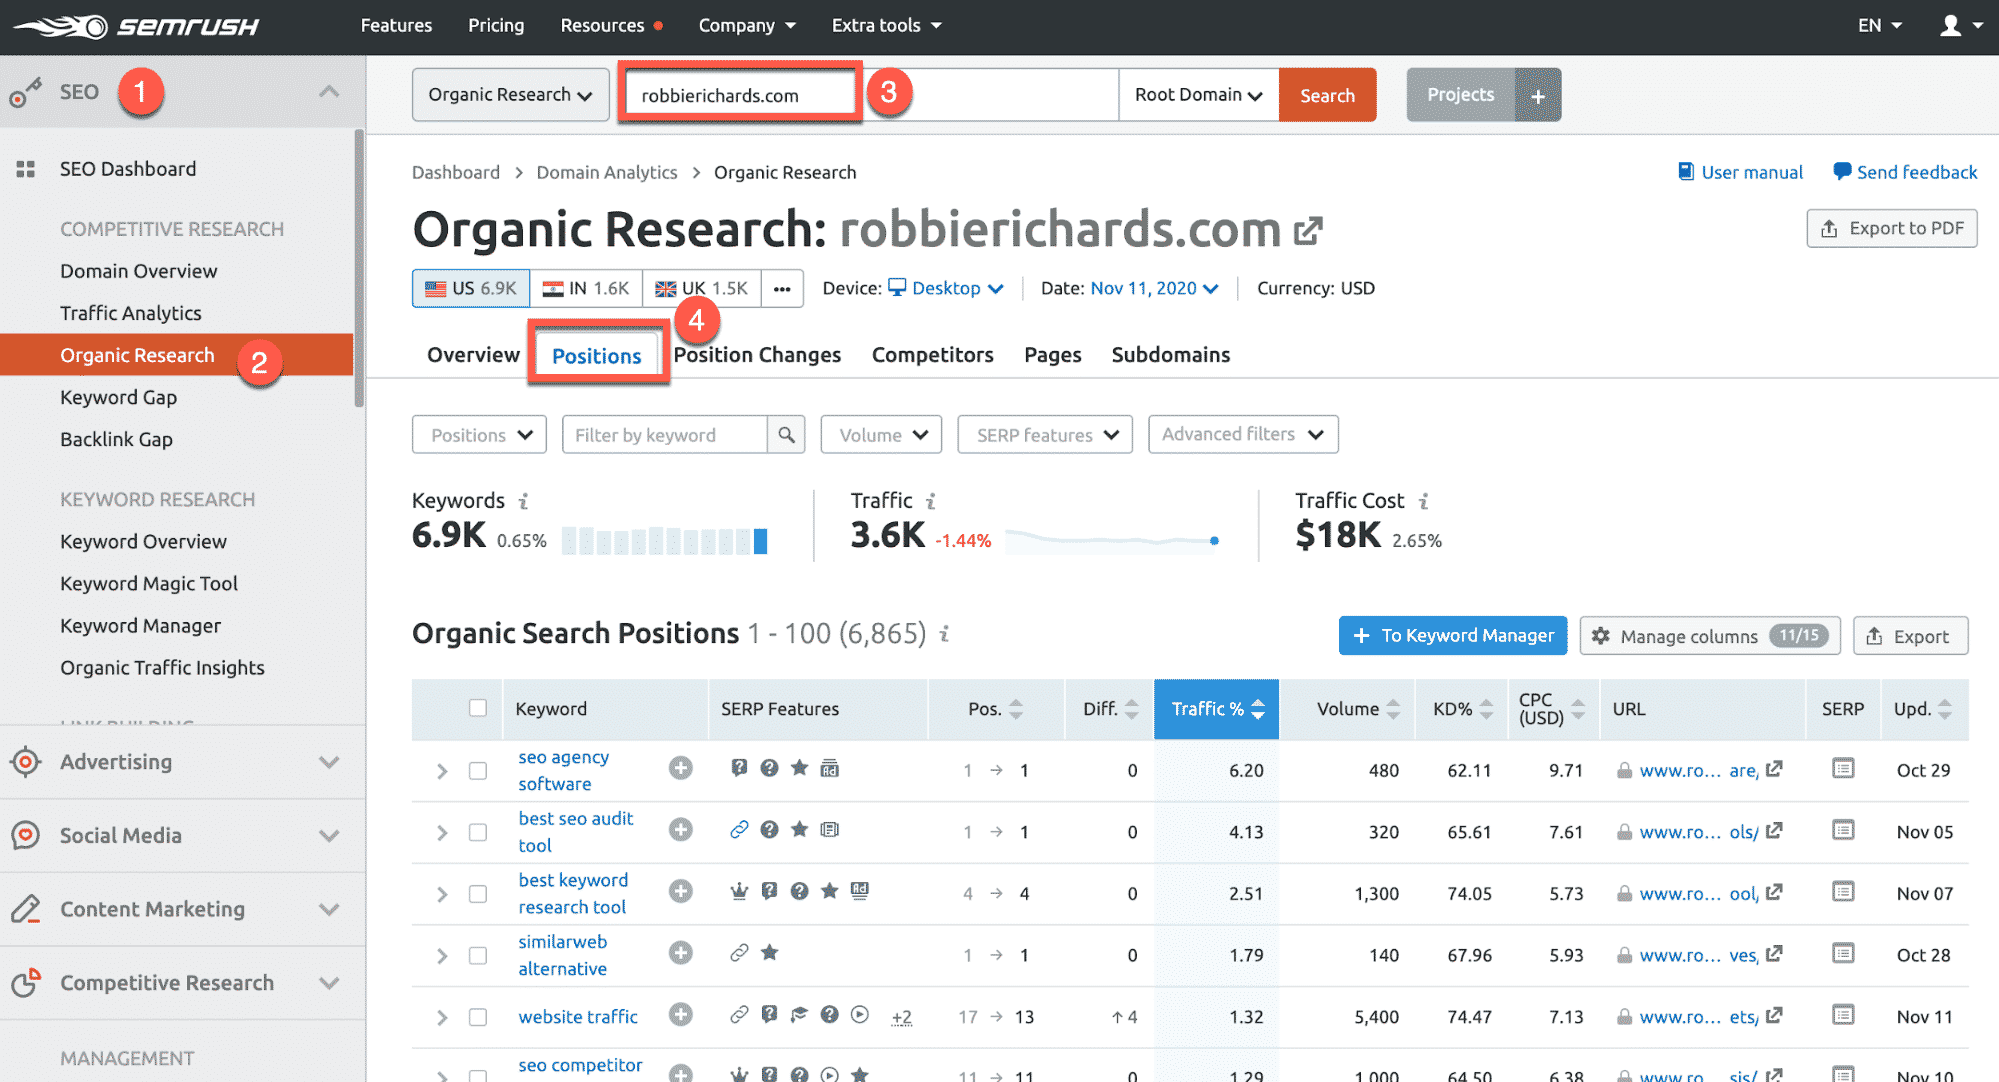Click the three-dots more countries button
The width and height of the screenshot is (1999, 1082).
782,289
